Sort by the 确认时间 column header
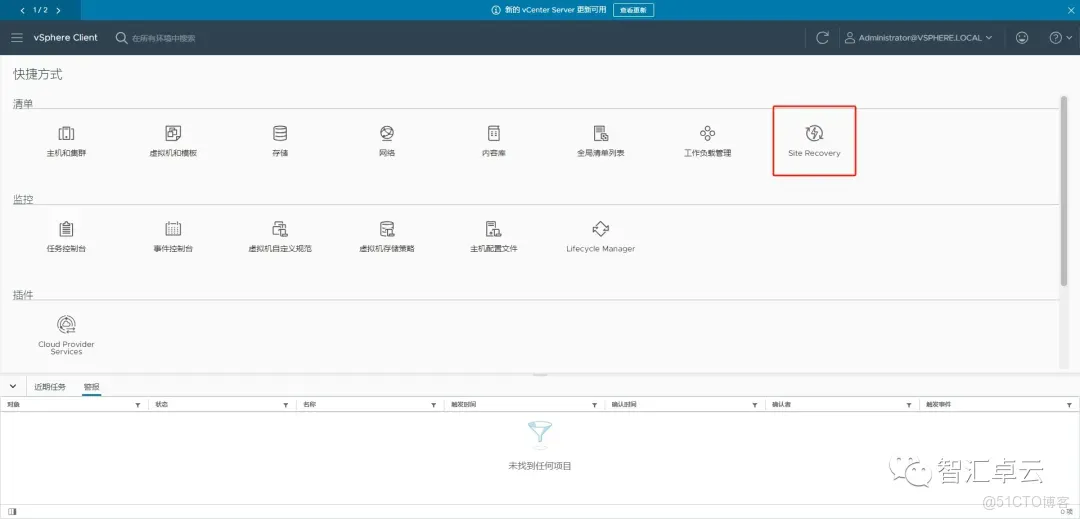1080x519 pixels. (x=624, y=405)
